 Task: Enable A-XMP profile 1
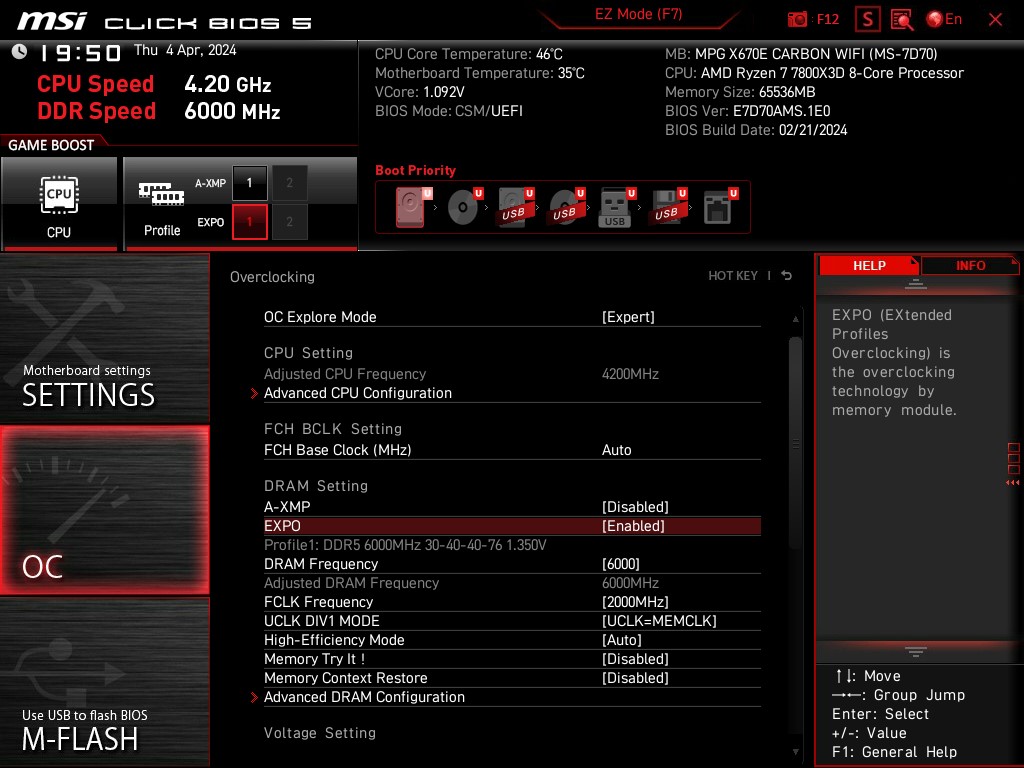249,183
